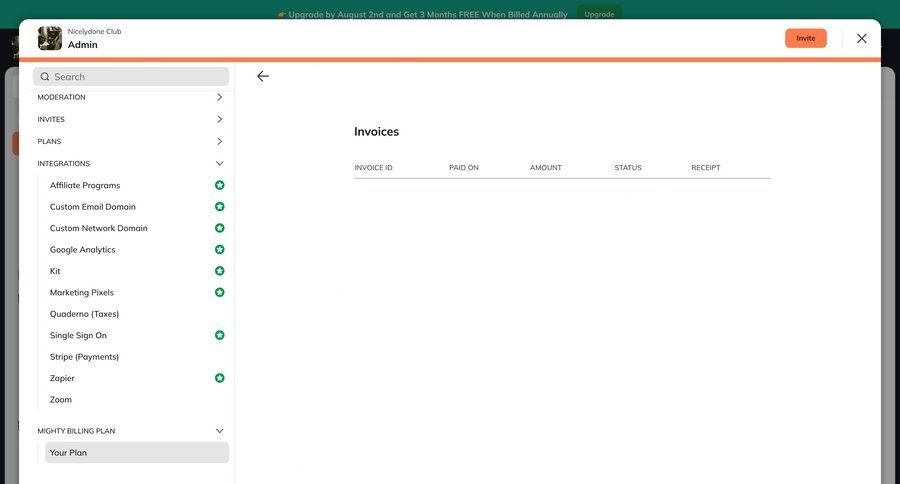Click the star badge next to Kit
Image resolution: width=900 pixels, height=484 pixels.
219,271
